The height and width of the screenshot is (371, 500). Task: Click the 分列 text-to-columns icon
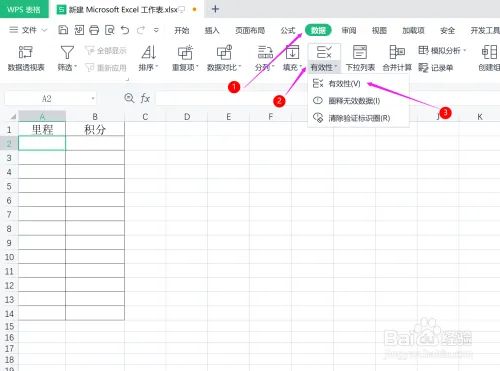[x=265, y=52]
